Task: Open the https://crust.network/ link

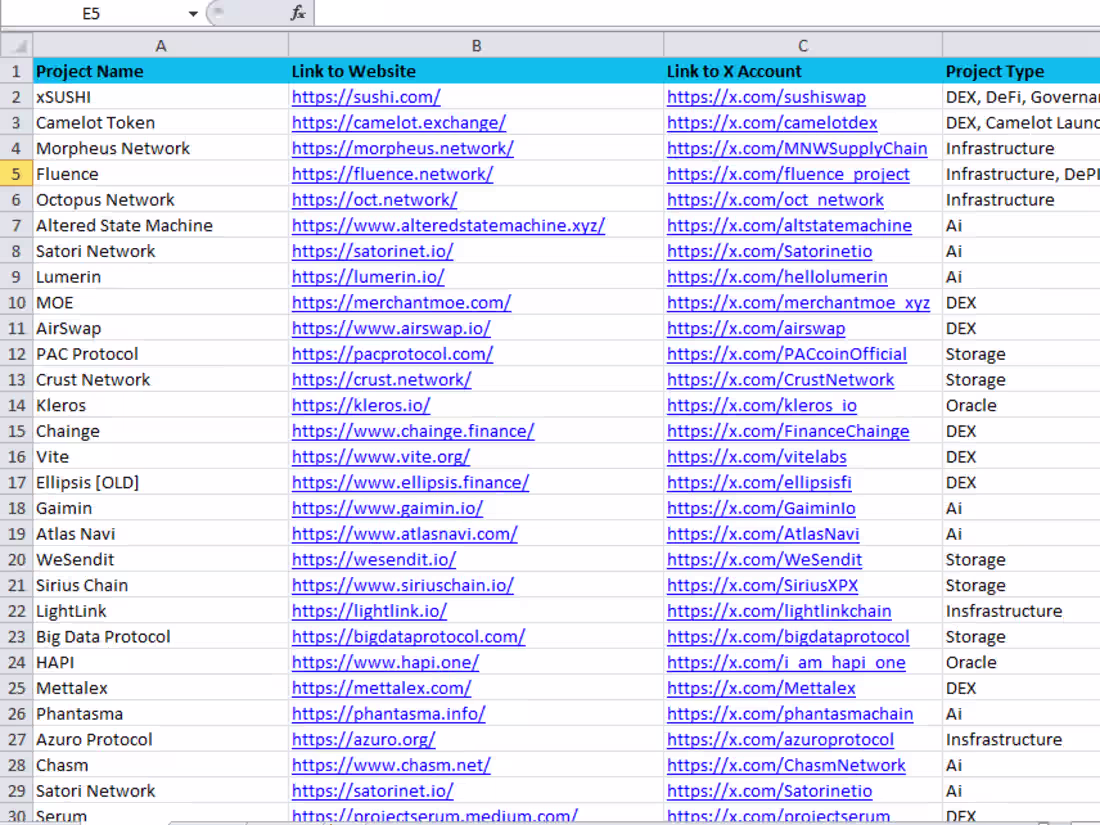Action: pos(382,380)
